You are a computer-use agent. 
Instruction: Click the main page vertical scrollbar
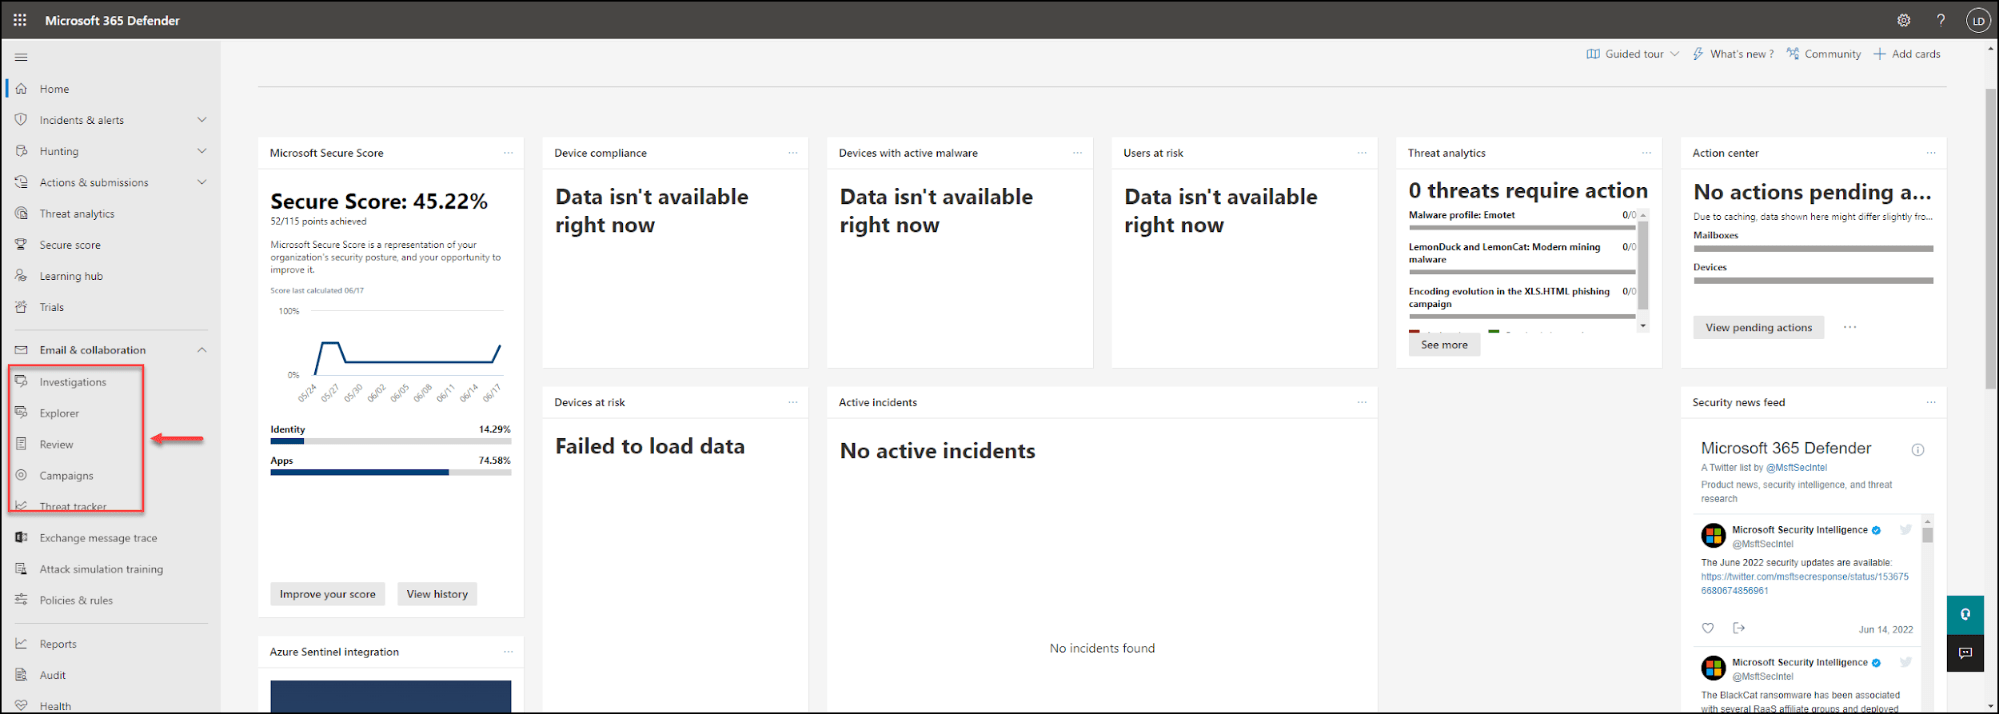tap(1990, 240)
